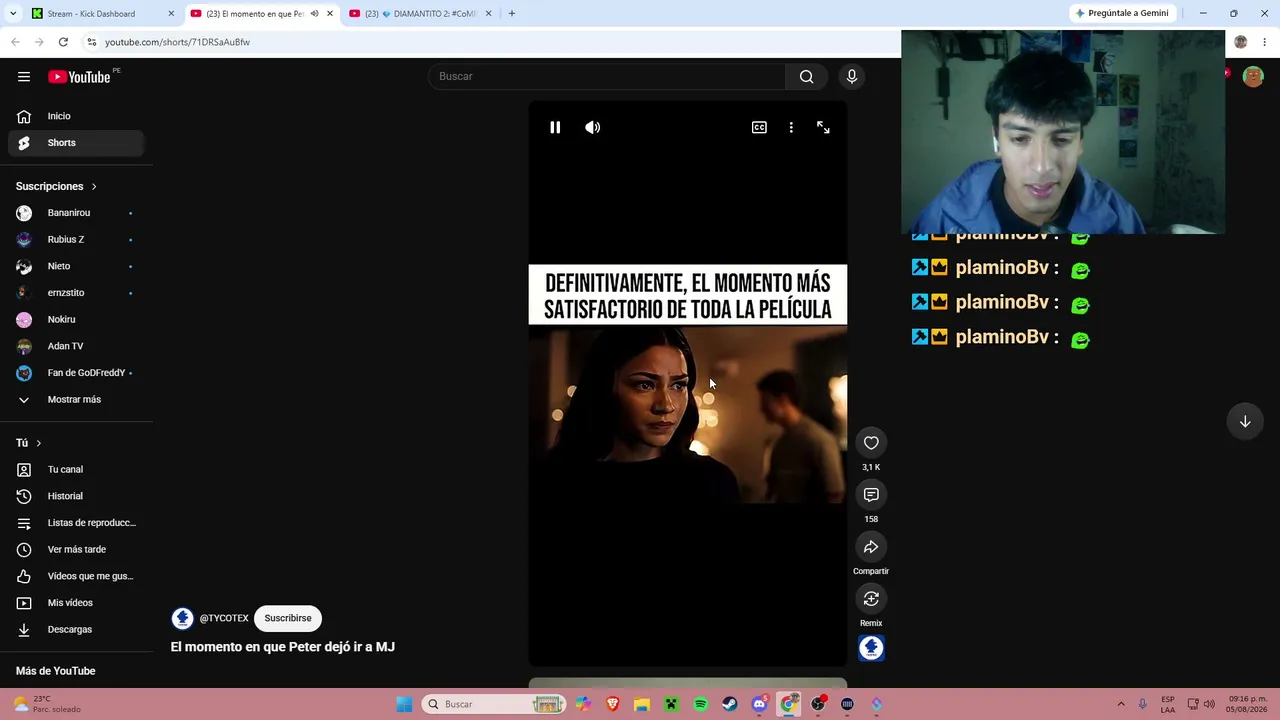Open the @TYCOTEX channel link

click(224, 618)
